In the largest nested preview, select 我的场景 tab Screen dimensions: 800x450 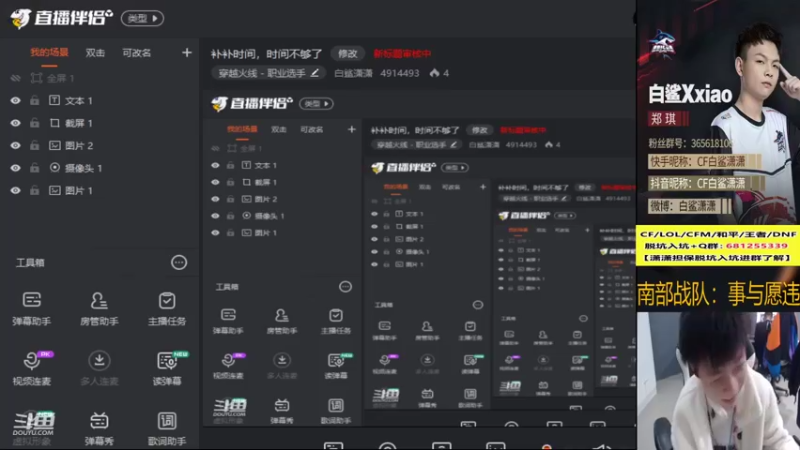coord(242,130)
